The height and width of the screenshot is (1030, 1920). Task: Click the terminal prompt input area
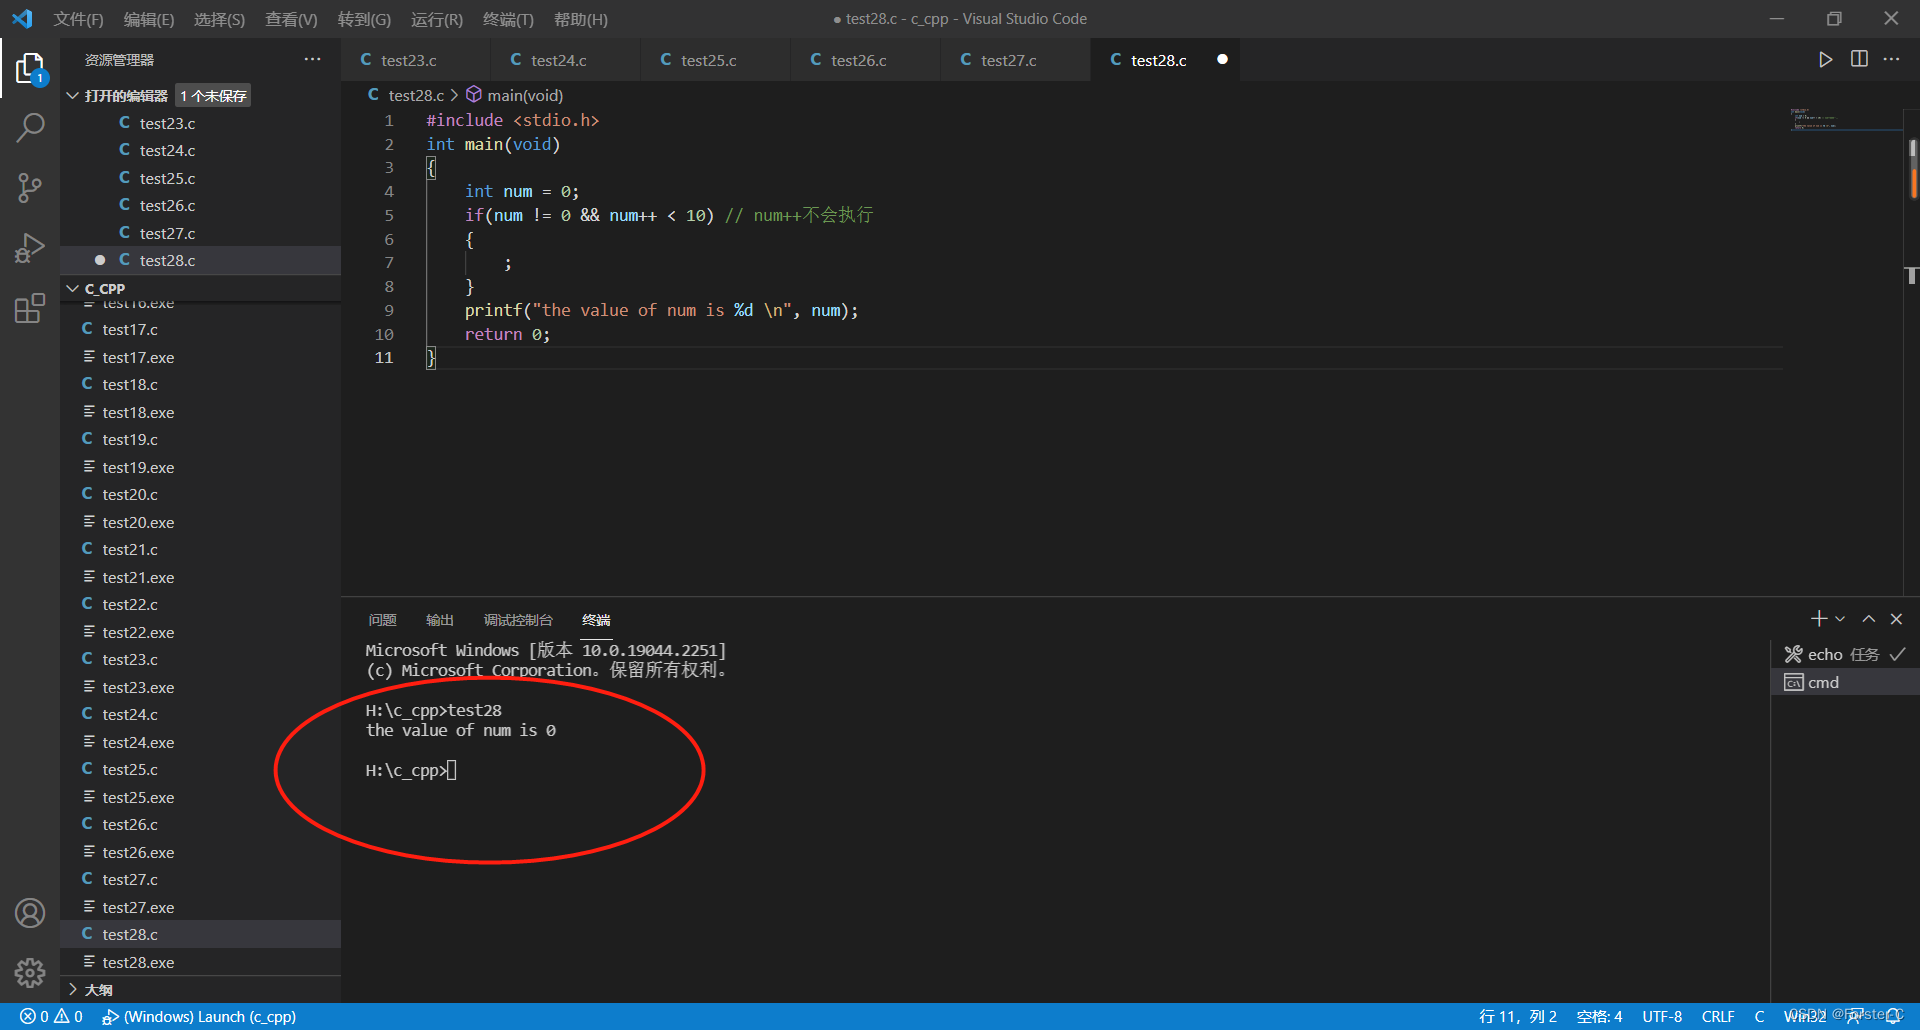(452, 770)
